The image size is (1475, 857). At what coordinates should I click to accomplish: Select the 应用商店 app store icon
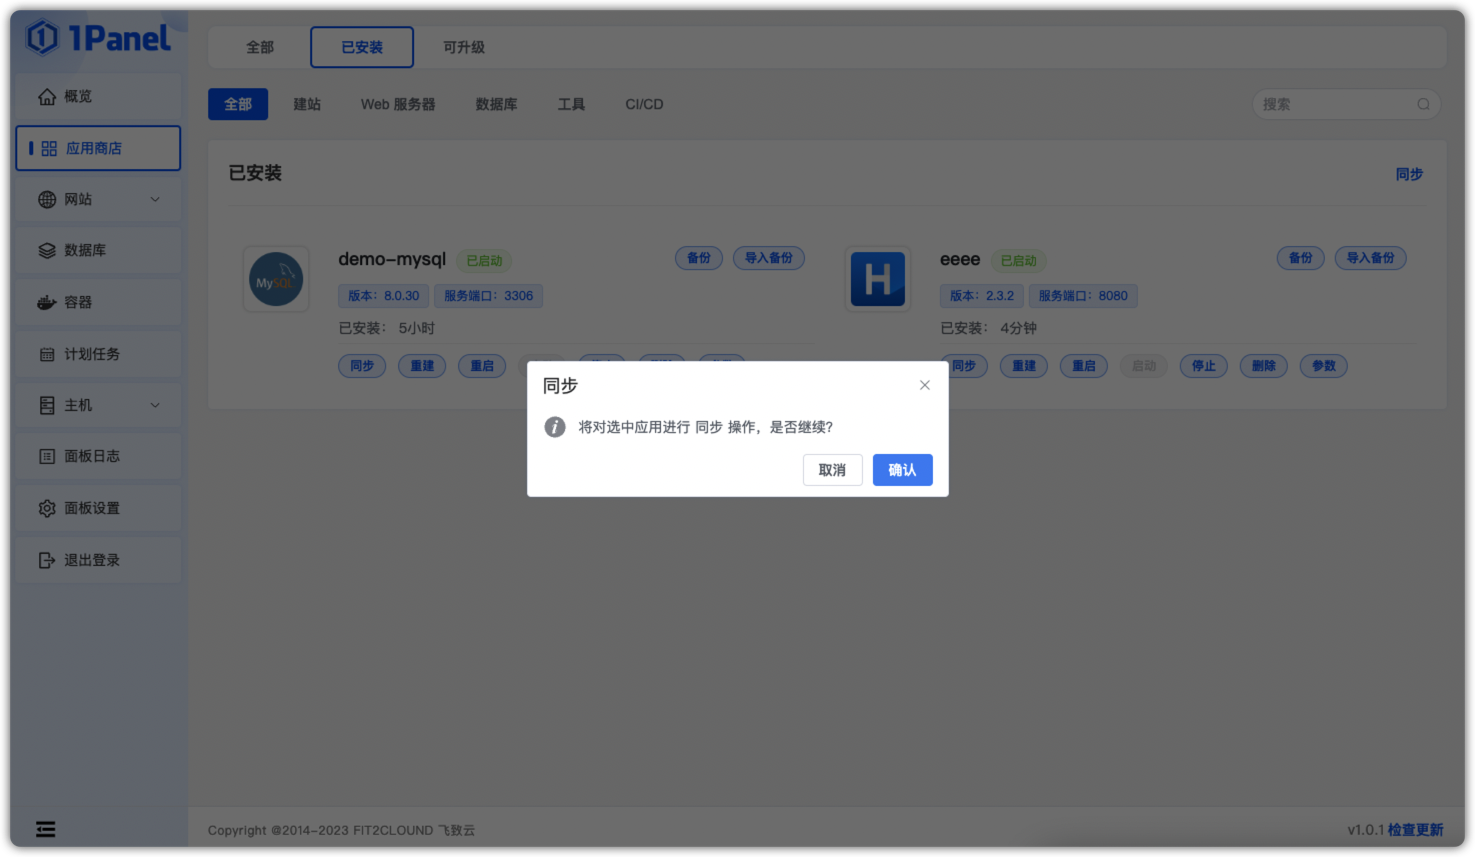pyautogui.click(x=47, y=147)
